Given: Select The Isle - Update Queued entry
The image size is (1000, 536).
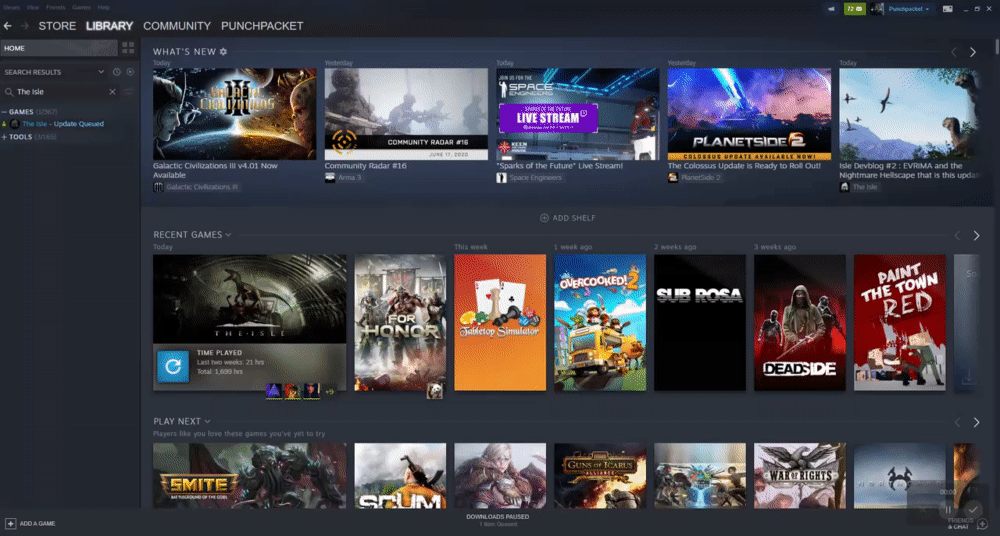Looking at the screenshot, I should click(x=62, y=124).
